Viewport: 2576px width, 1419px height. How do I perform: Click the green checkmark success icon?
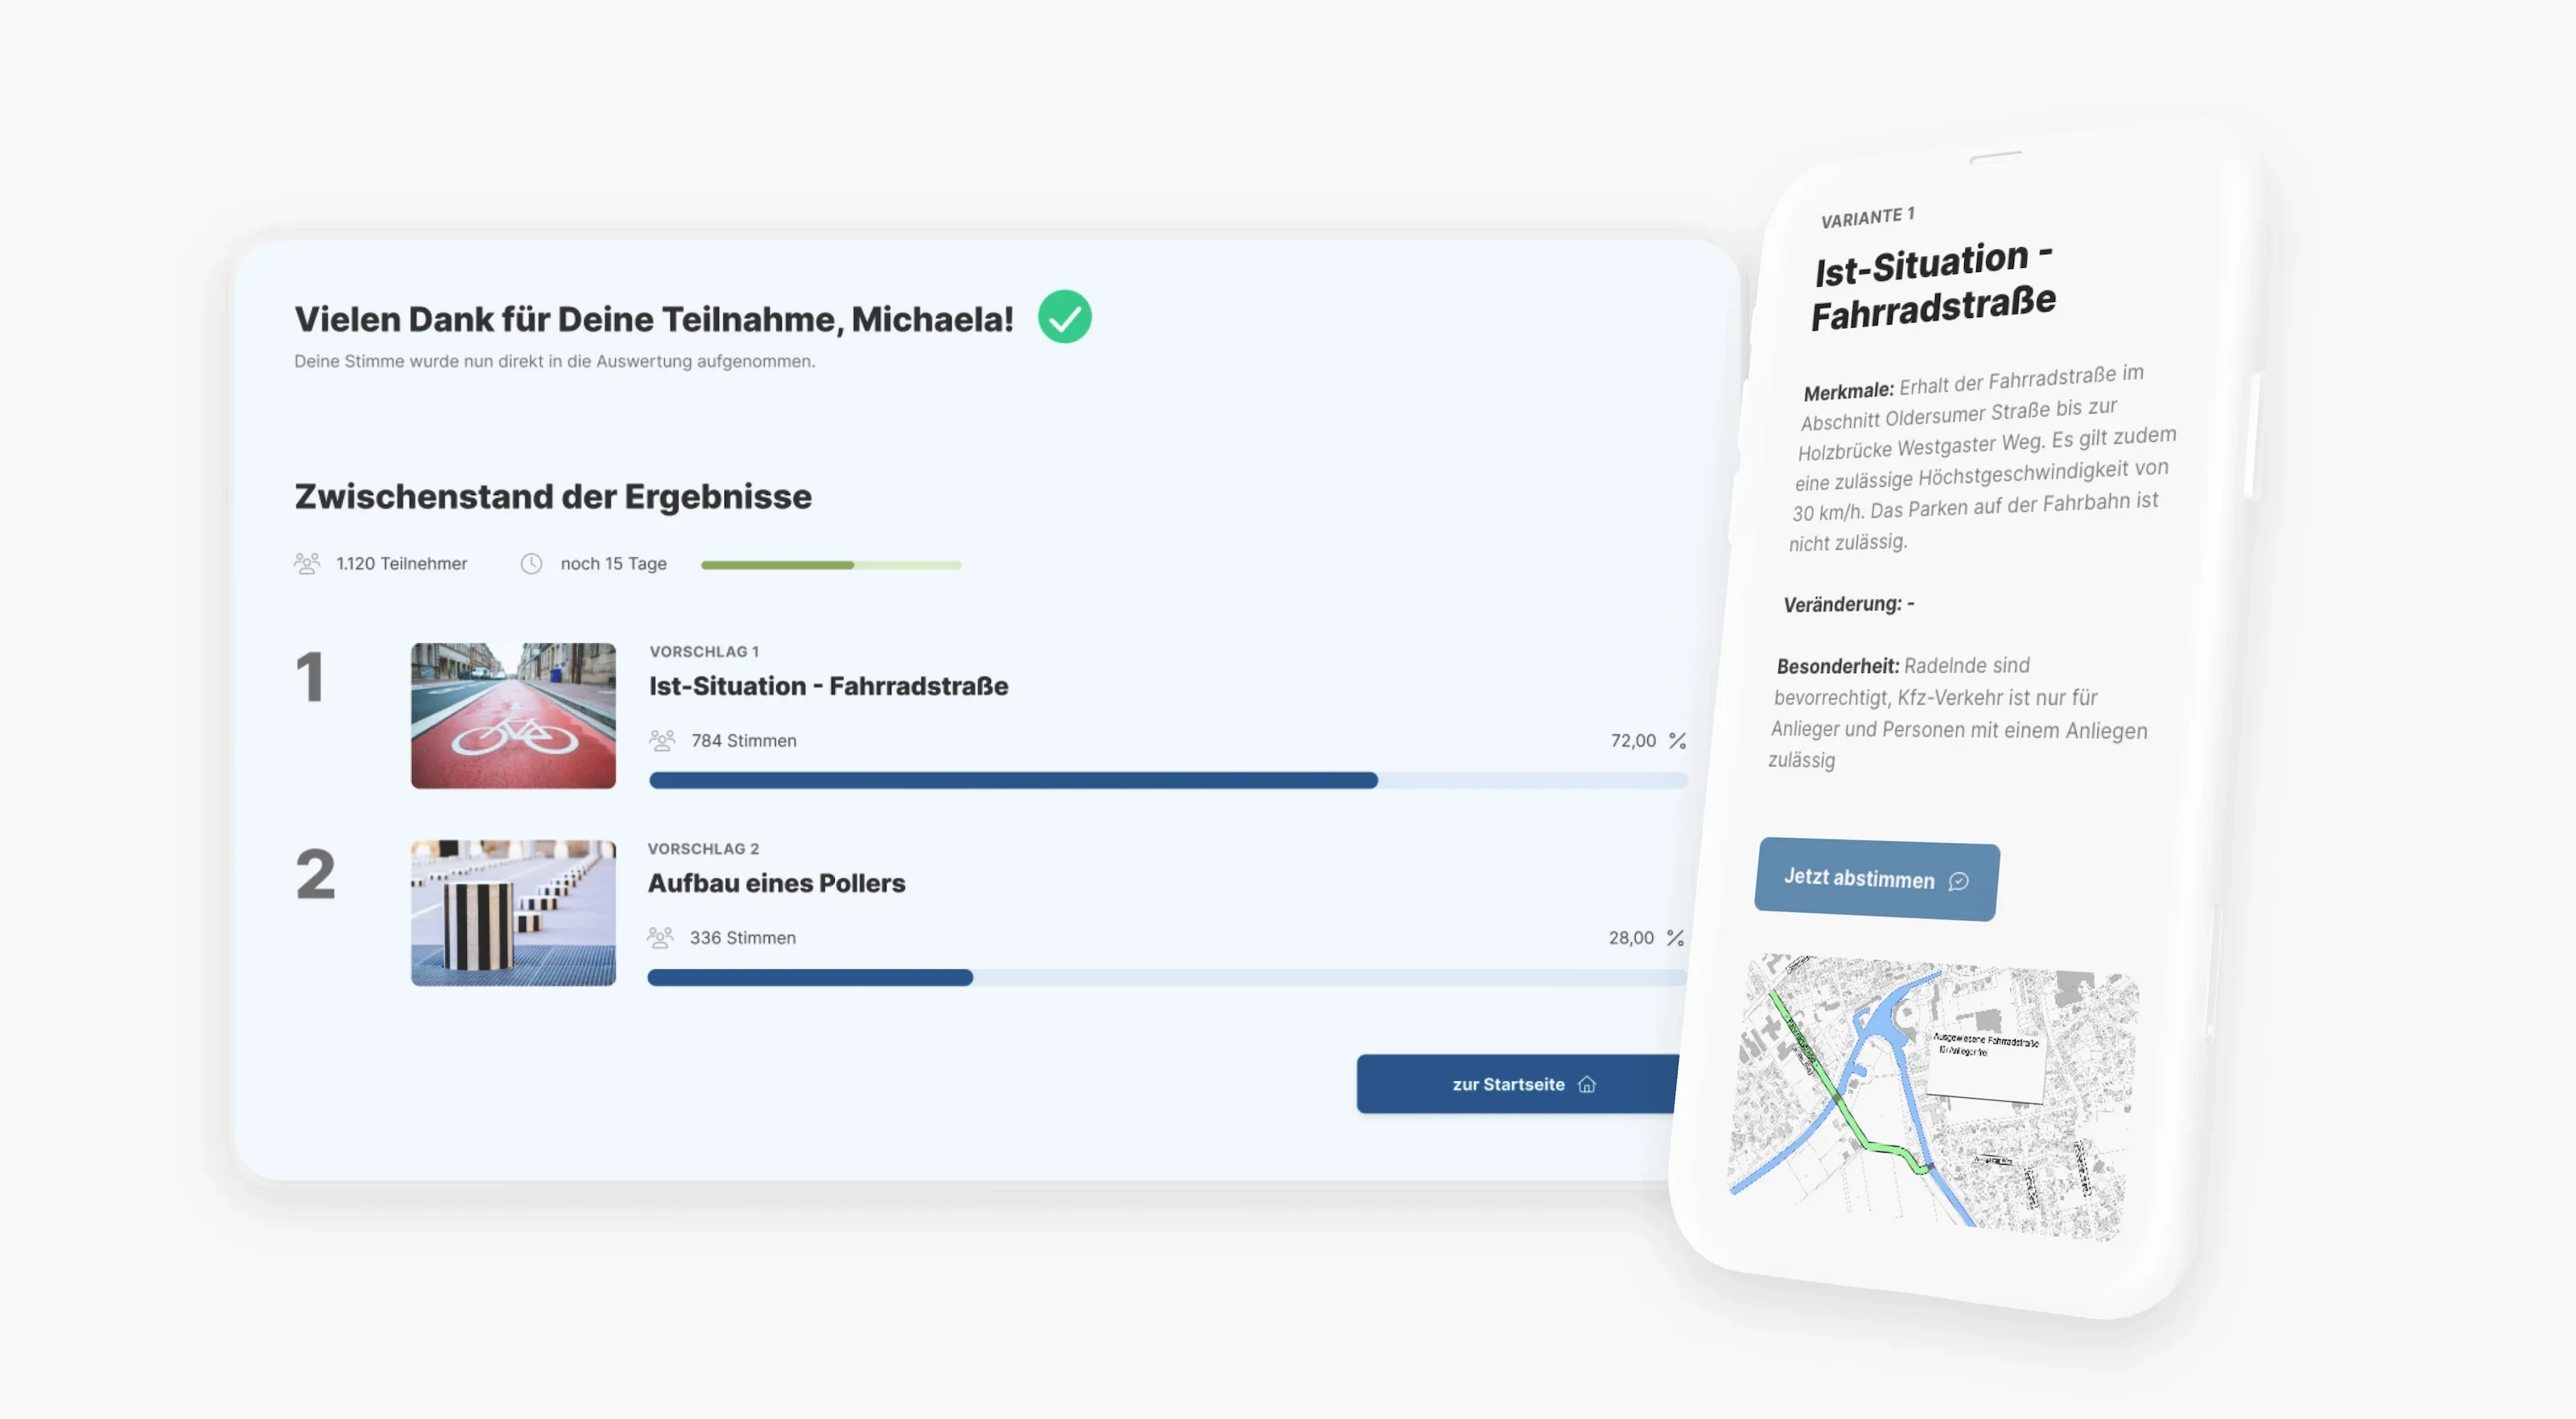[1064, 317]
